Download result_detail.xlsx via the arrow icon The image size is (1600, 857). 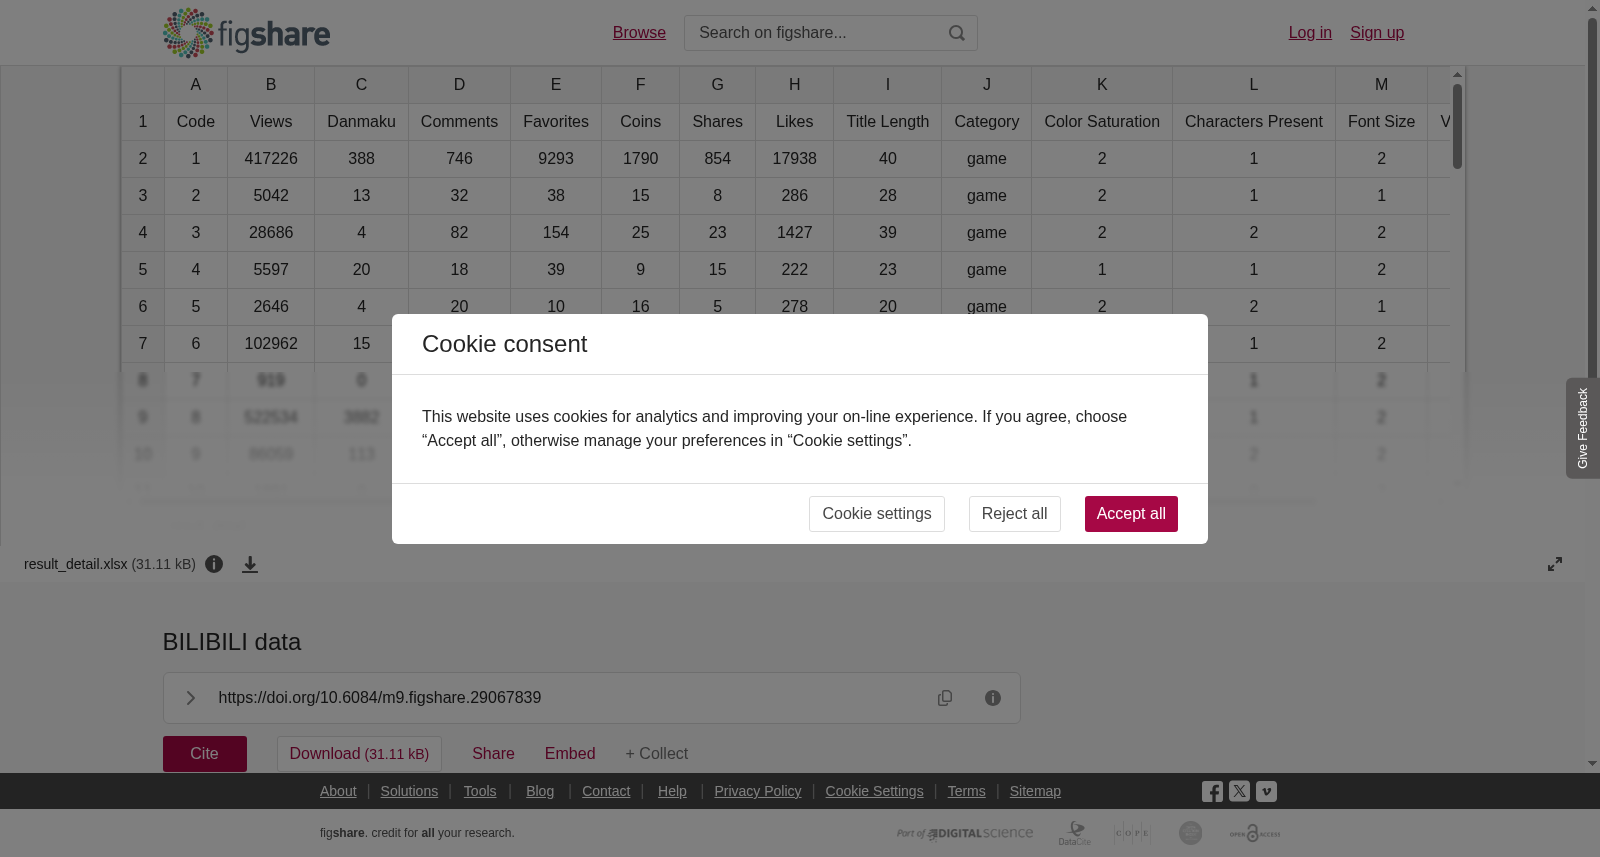[x=250, y=564]
